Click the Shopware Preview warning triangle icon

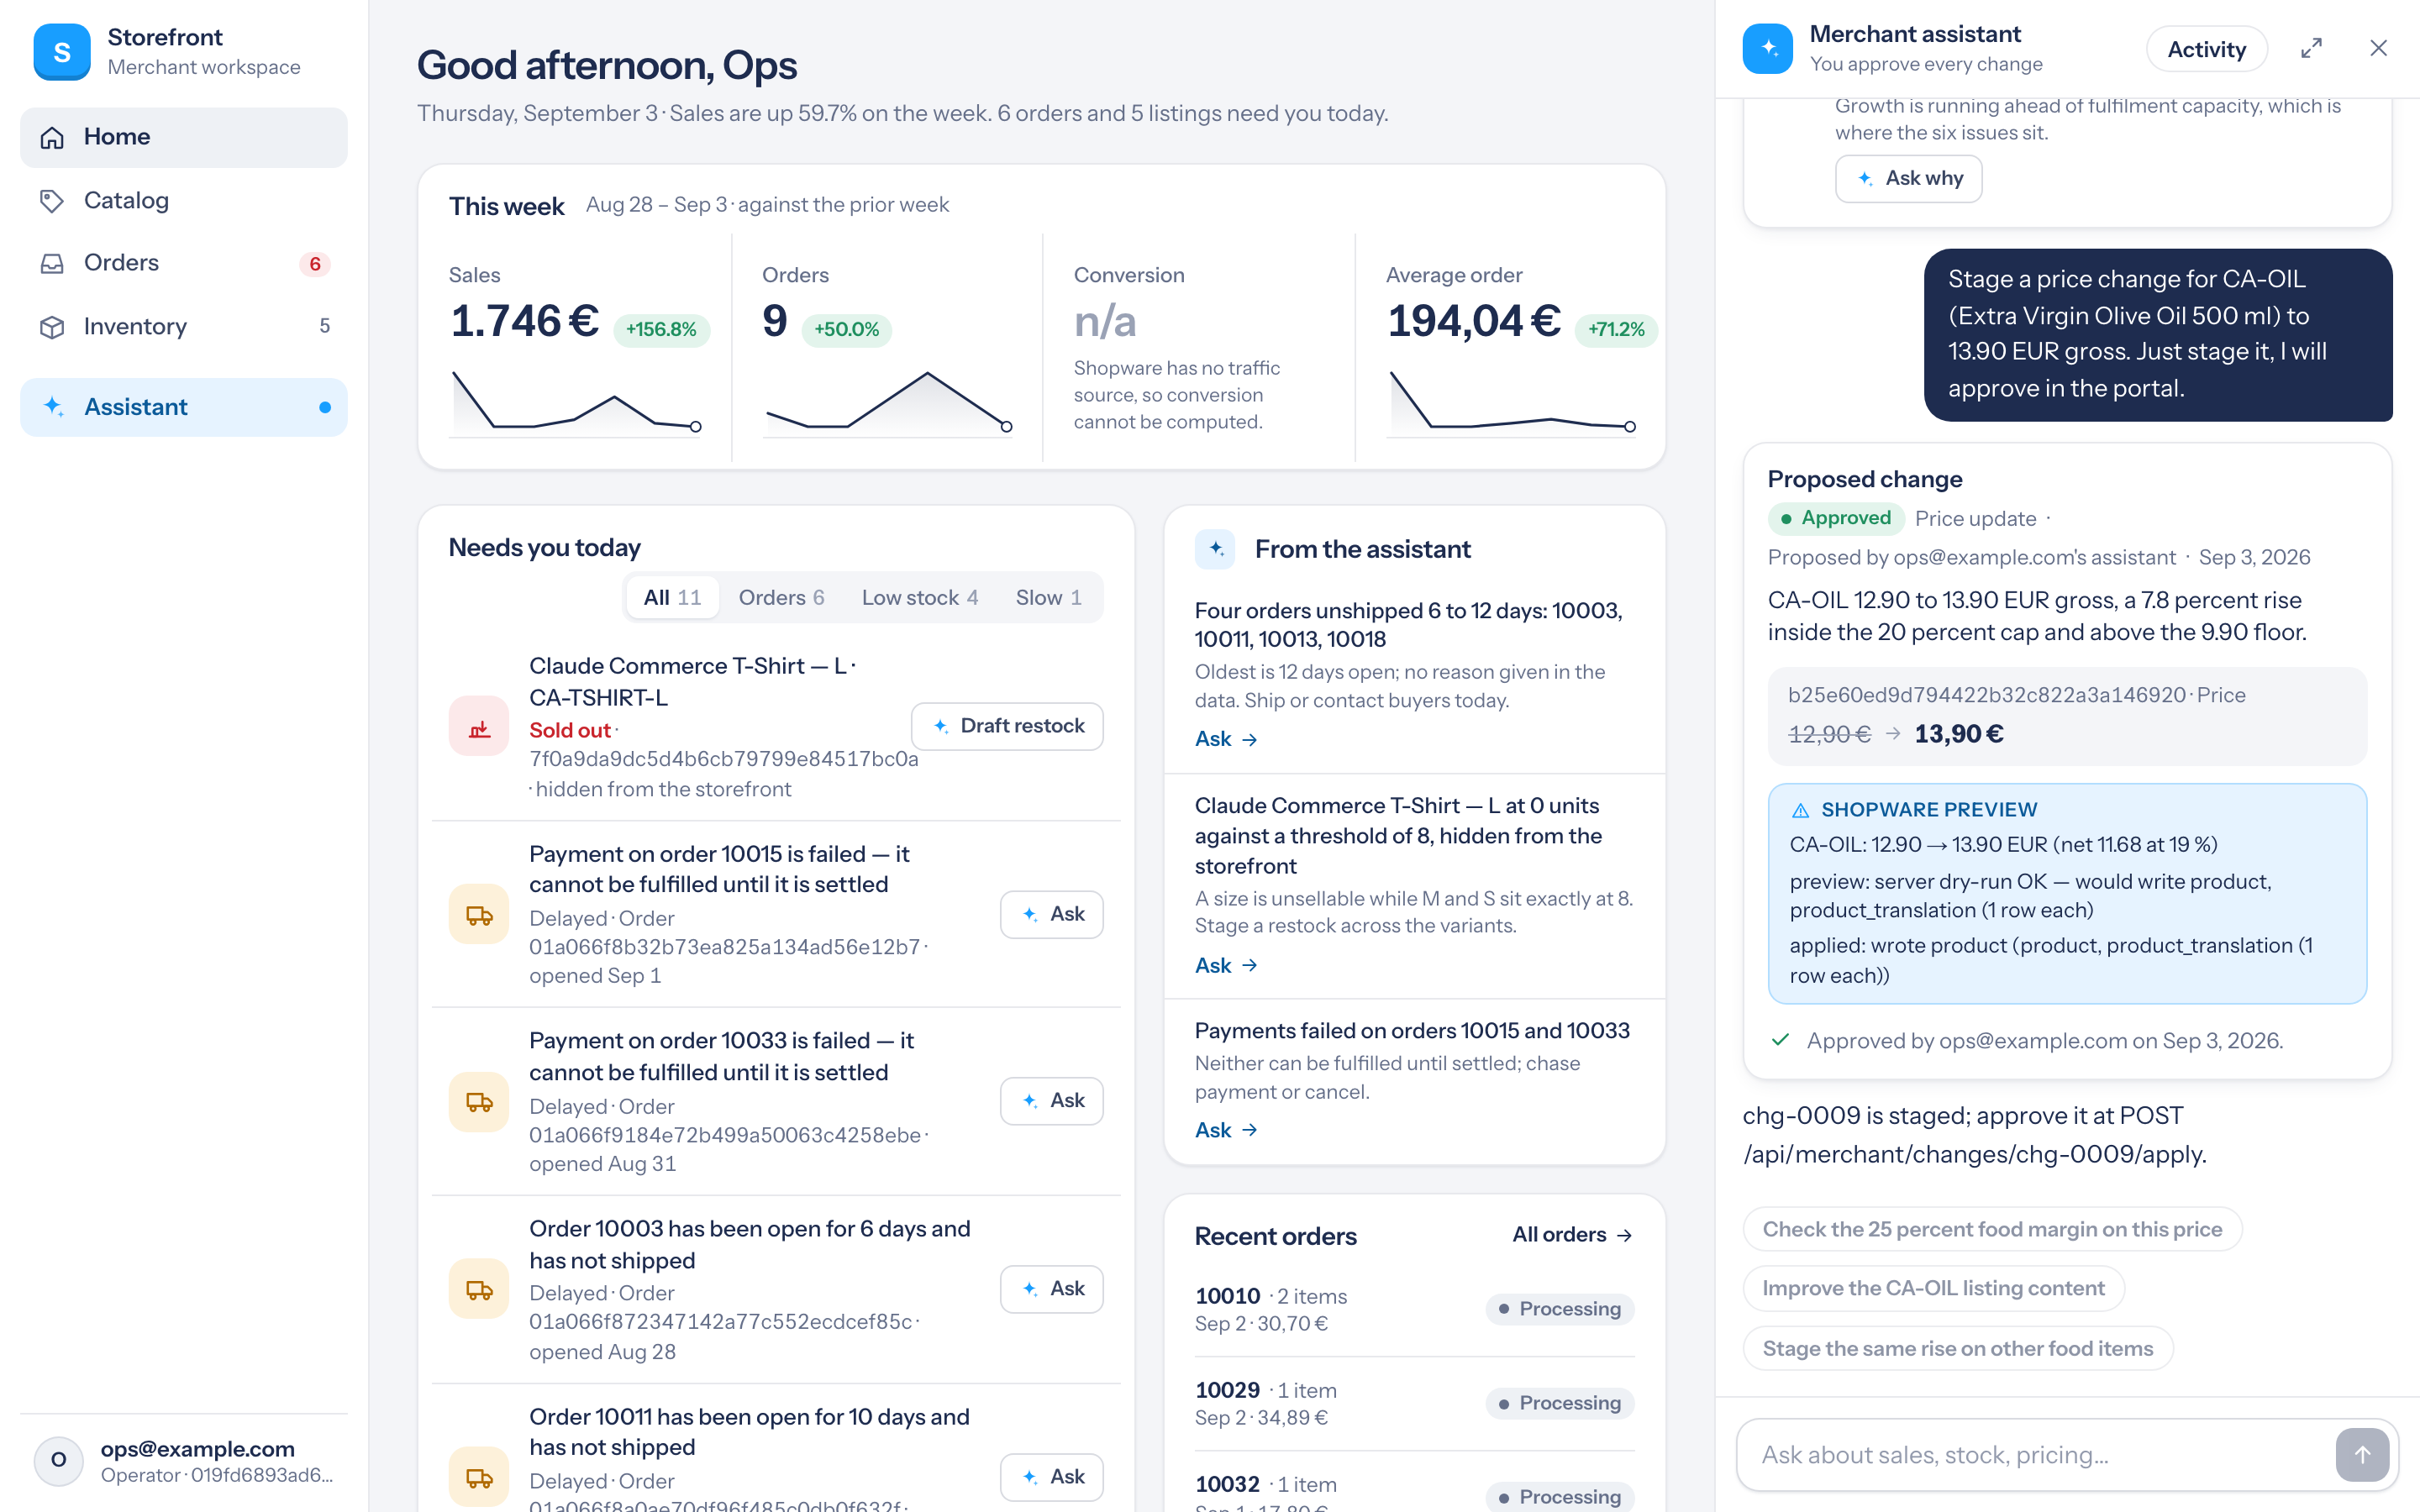[x=1800, y=810]
